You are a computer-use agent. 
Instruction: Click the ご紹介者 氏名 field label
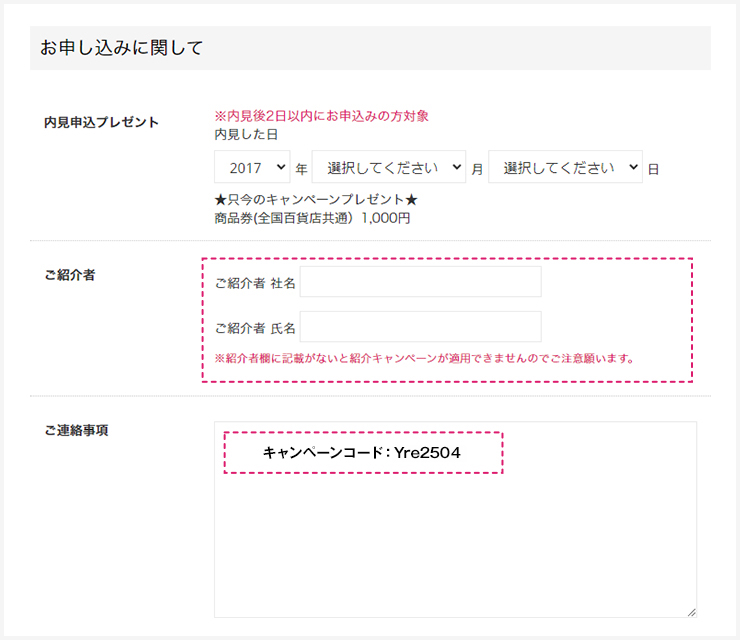pyautogui.click(x=255, y=328)
